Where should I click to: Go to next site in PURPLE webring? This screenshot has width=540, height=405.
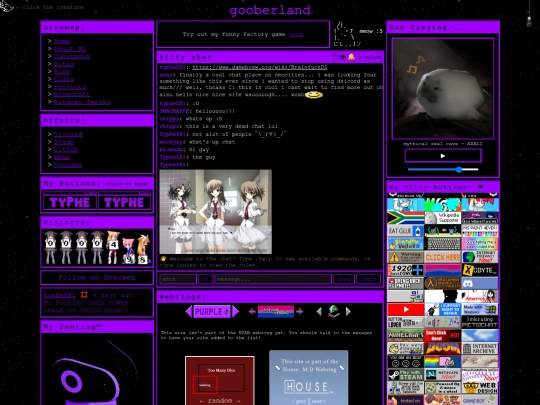tap(235, 312)
